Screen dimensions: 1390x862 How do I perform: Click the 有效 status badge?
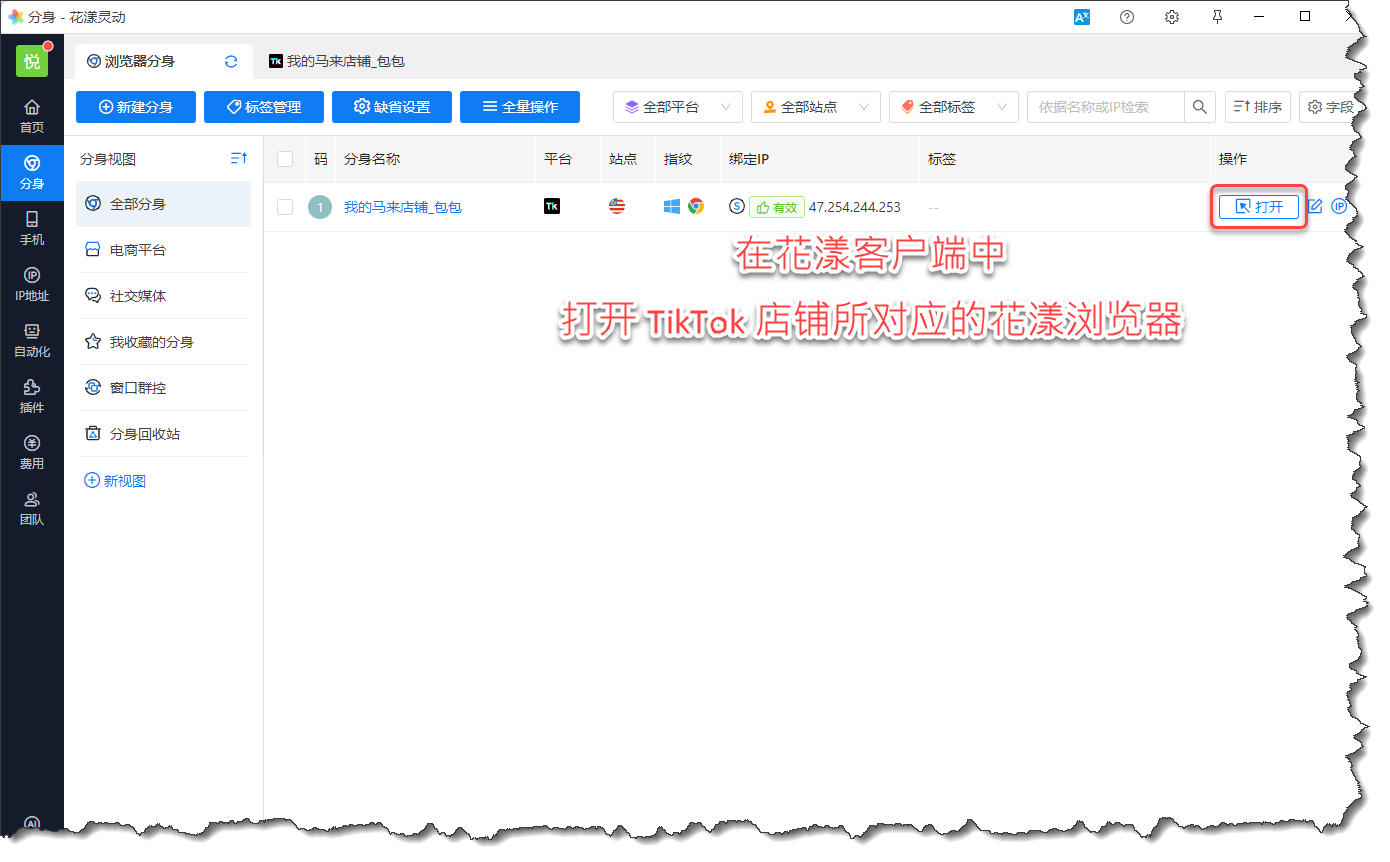click(777, 207)
